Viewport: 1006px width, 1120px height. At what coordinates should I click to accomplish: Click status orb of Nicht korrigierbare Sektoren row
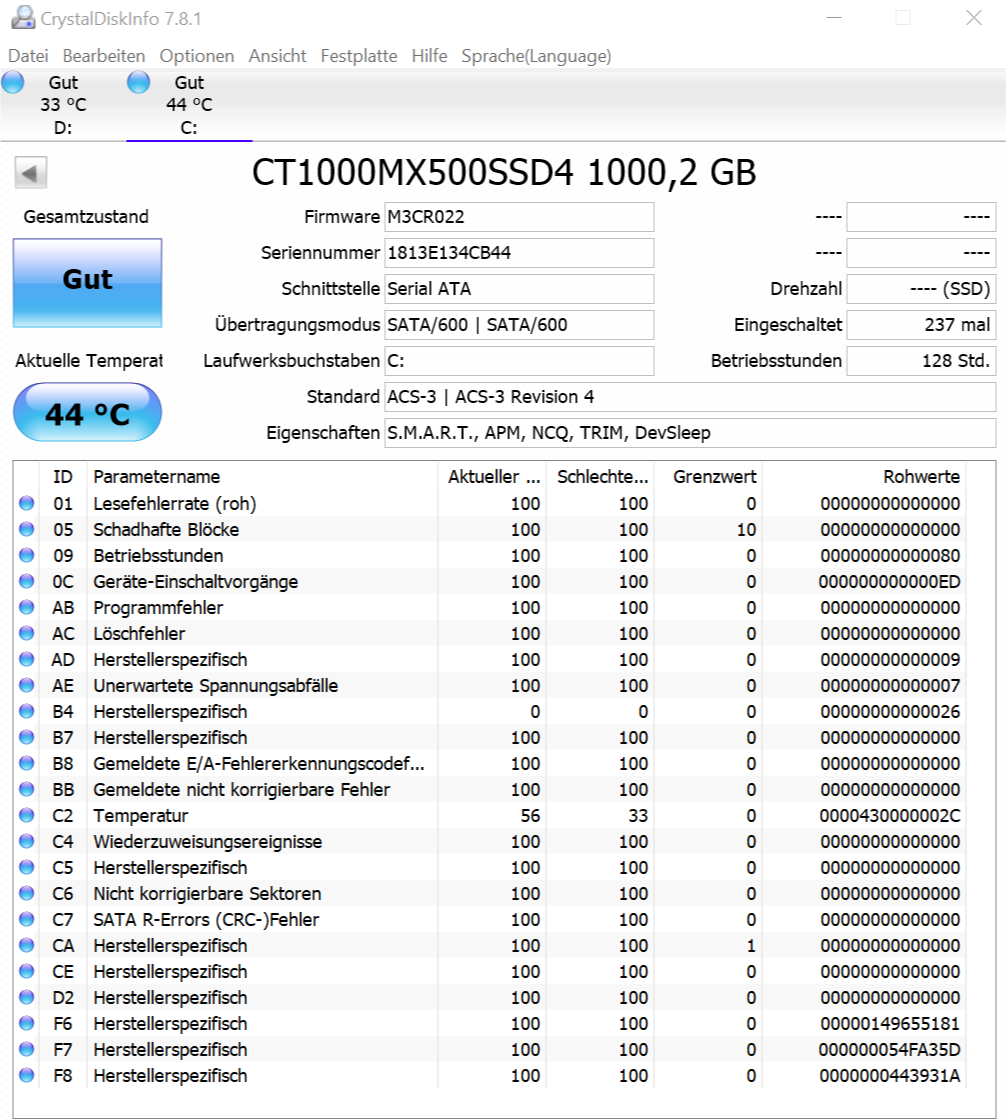click(x=26, y=893)
